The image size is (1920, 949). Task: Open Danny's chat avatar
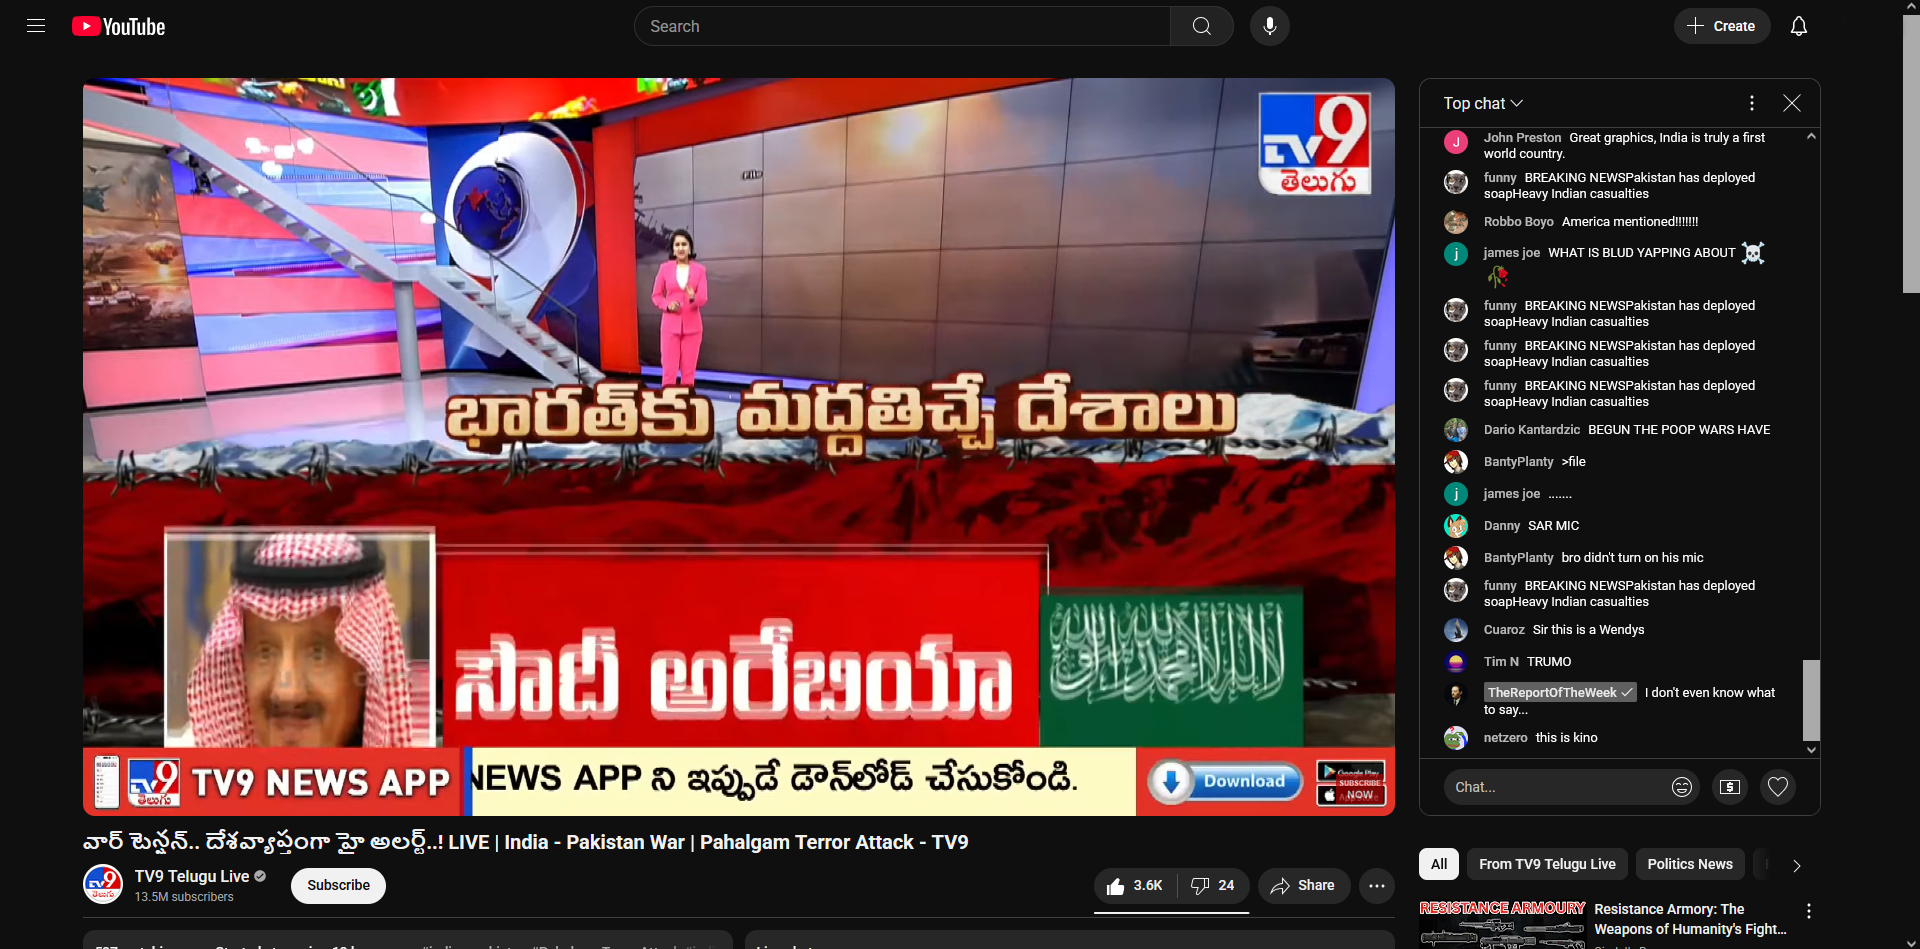click(x=1456, y=526)
